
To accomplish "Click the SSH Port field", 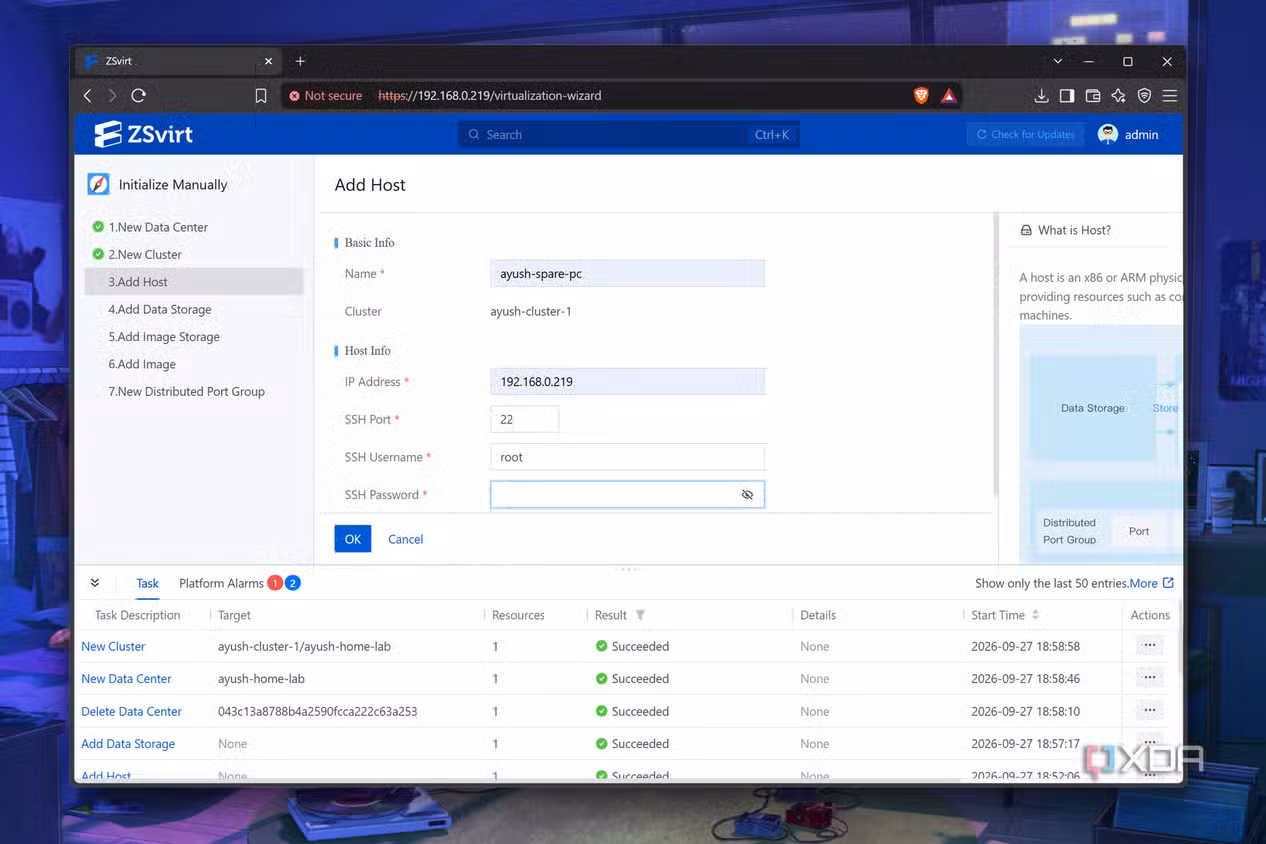I will pos(524,419).
